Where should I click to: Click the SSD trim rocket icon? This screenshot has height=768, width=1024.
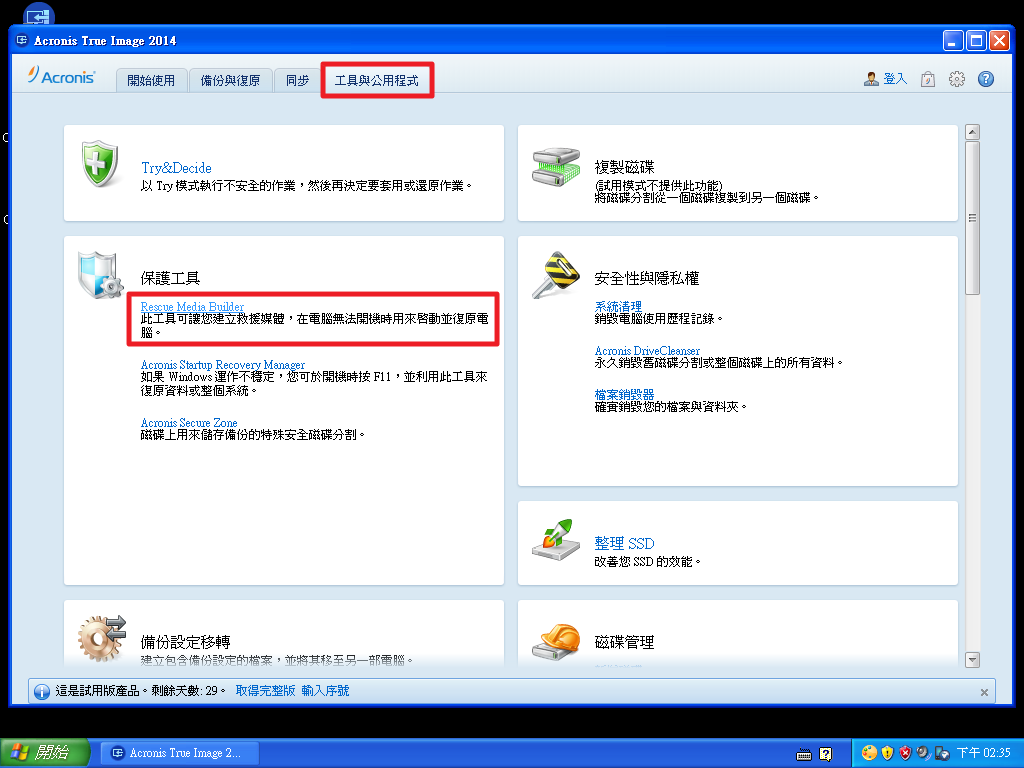click(555, 540)
